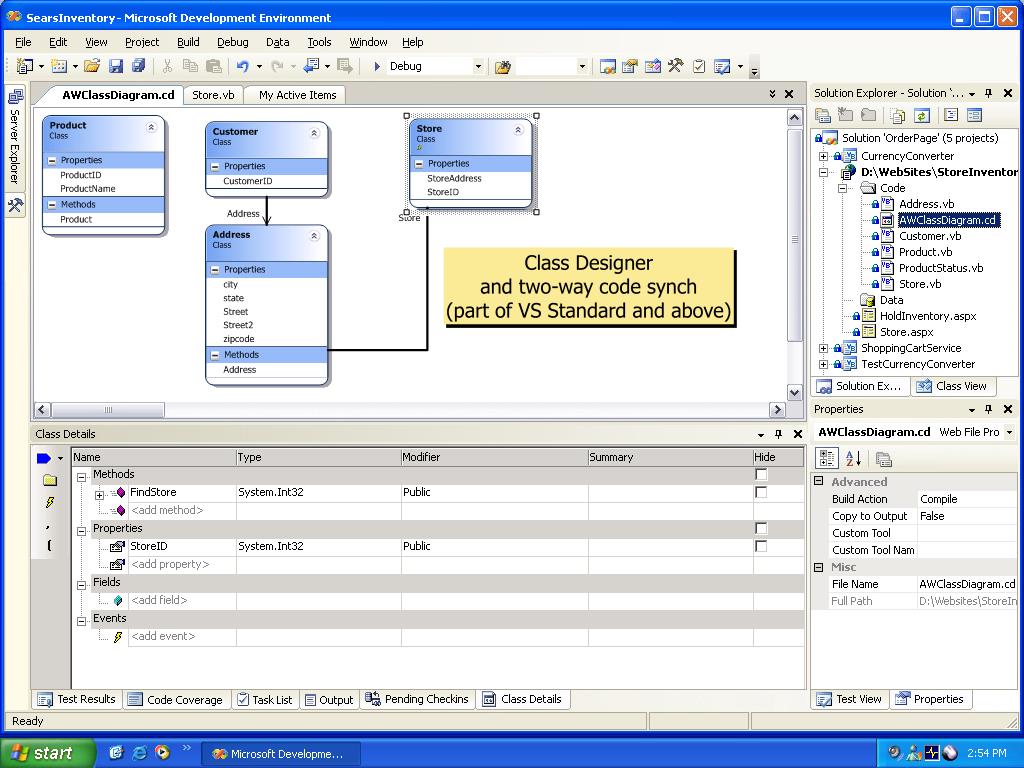Open the Toolbox hammer side icon
This screenshot has height=768, width=1024.
[15, 205]
